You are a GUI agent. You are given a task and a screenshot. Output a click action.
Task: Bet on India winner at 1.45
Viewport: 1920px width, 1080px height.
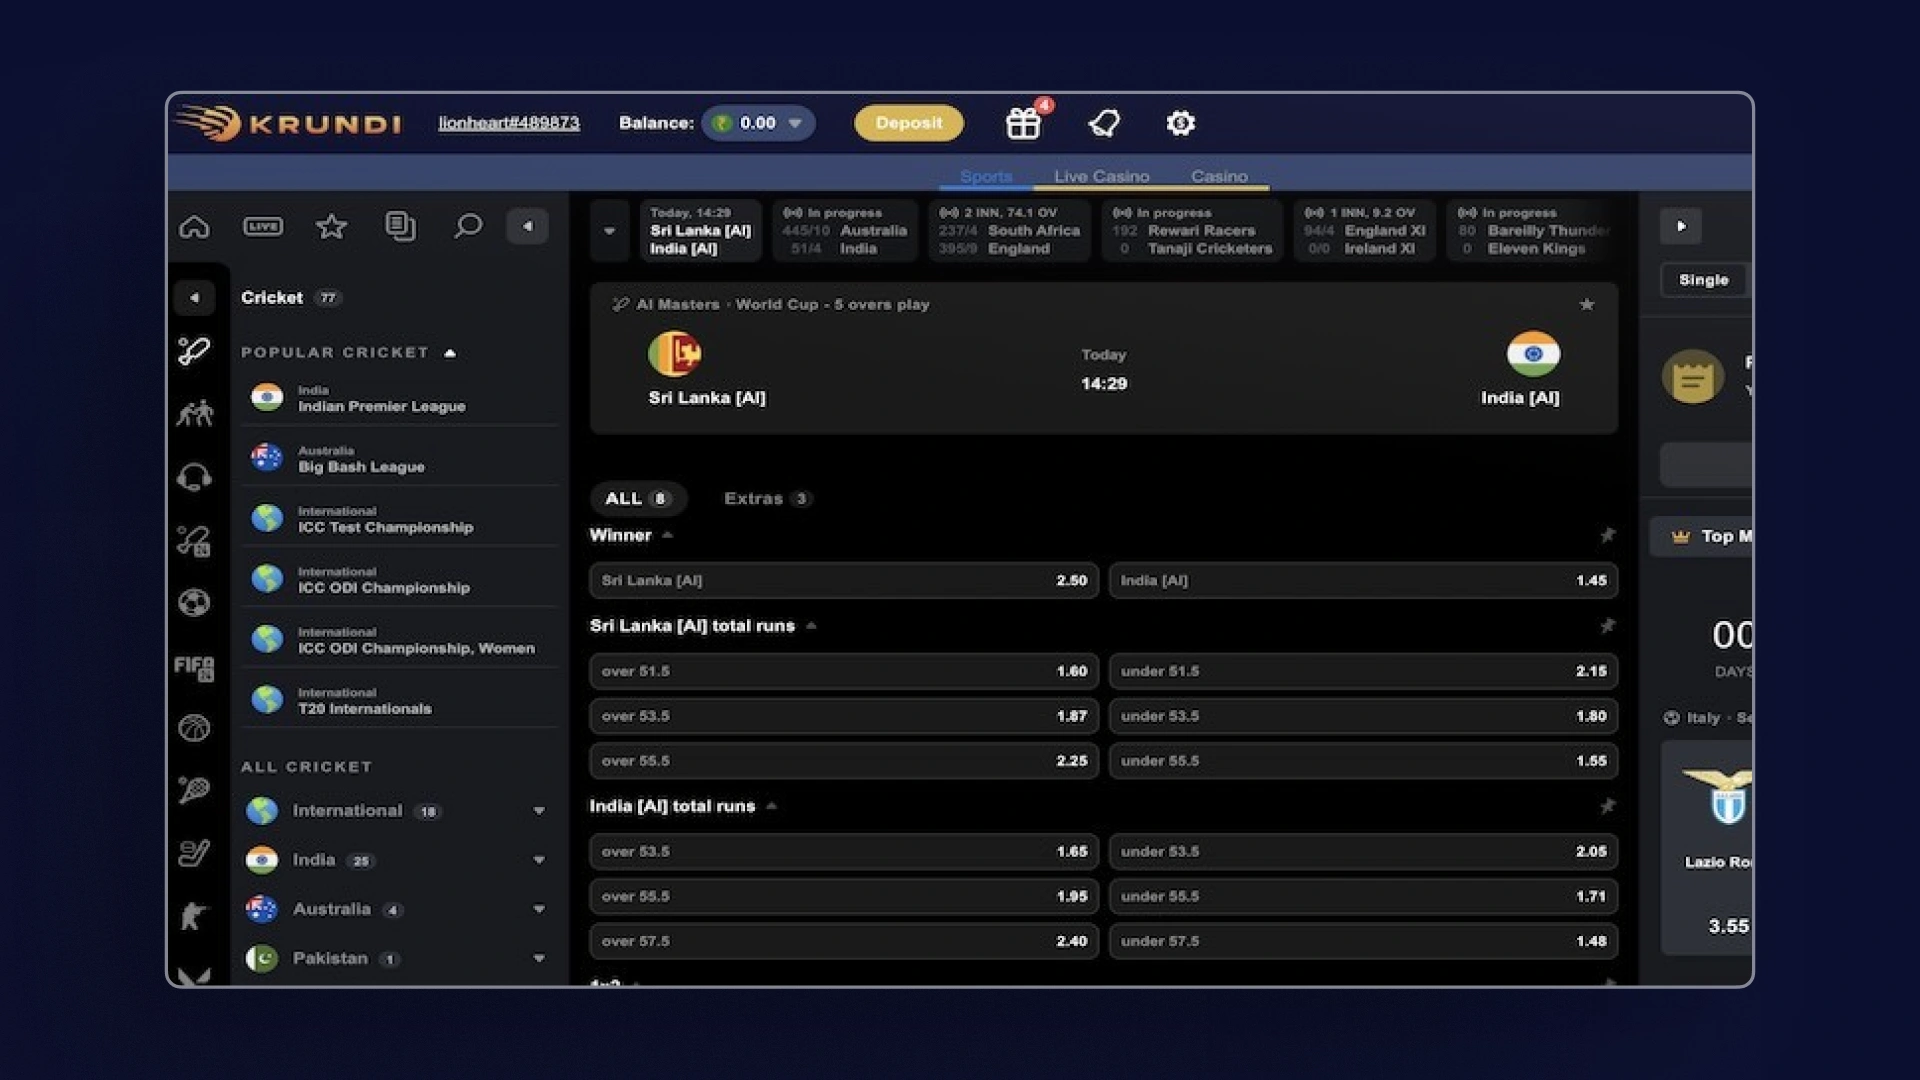click(x=1363, y=581)
